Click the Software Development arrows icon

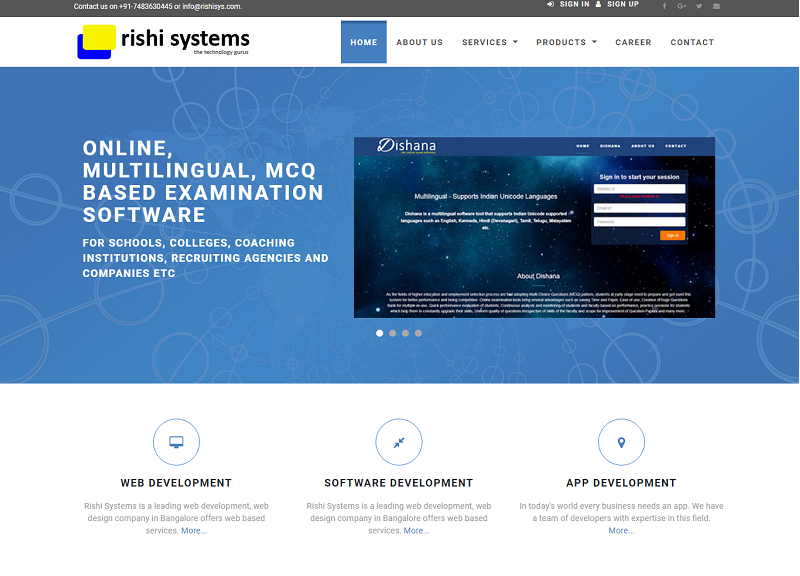pos(398,442)
